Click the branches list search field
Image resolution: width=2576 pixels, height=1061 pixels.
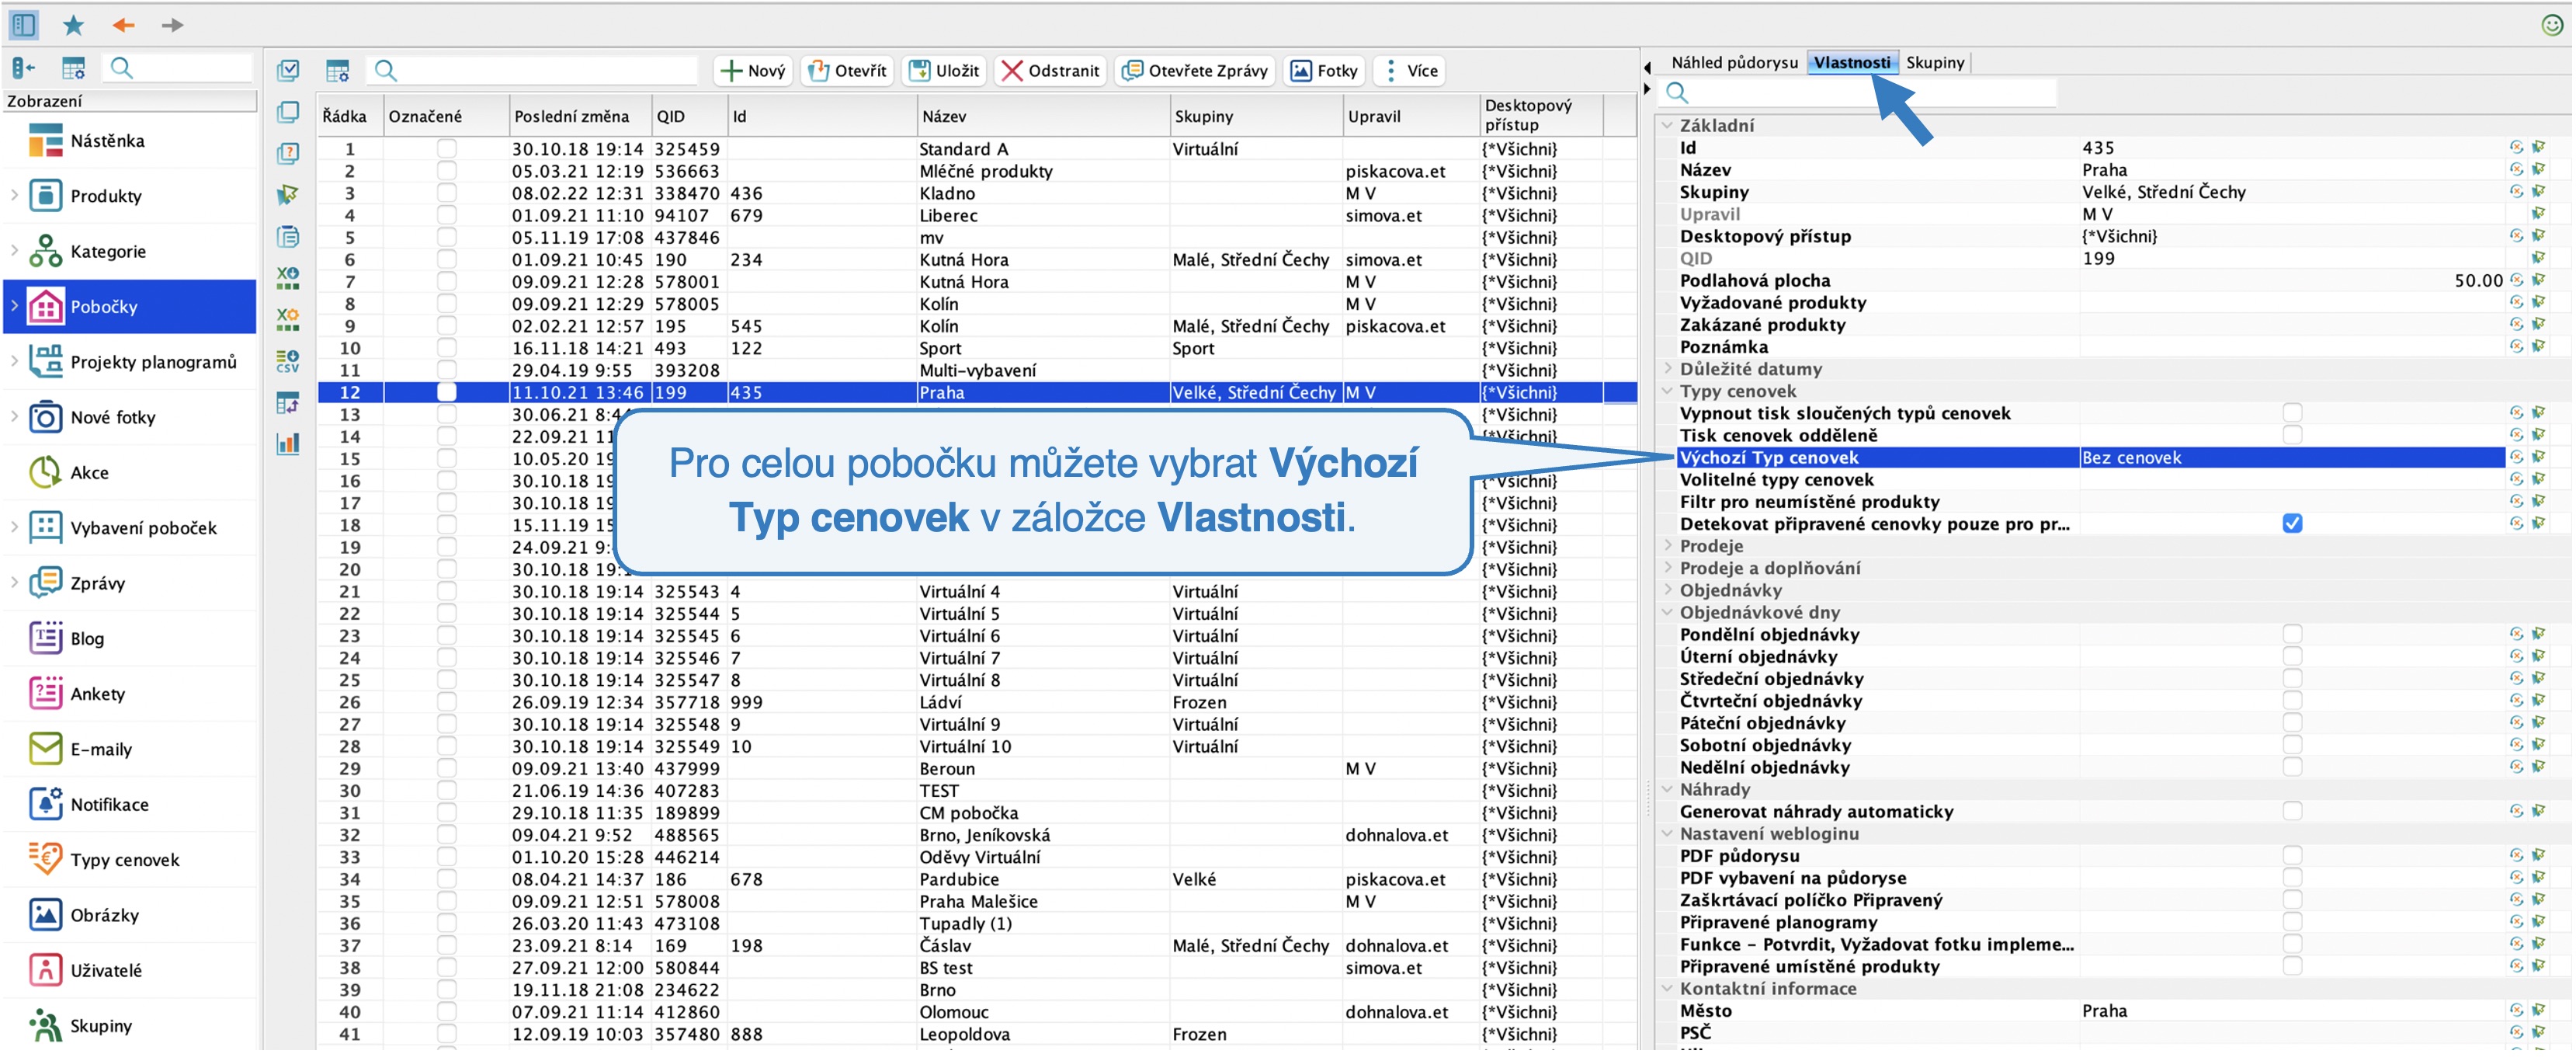(533, 70)
